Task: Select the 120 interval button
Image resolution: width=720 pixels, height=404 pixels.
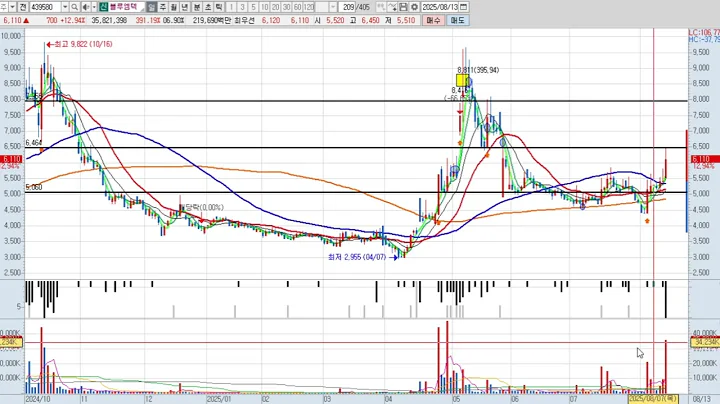Action: [309, 7]
